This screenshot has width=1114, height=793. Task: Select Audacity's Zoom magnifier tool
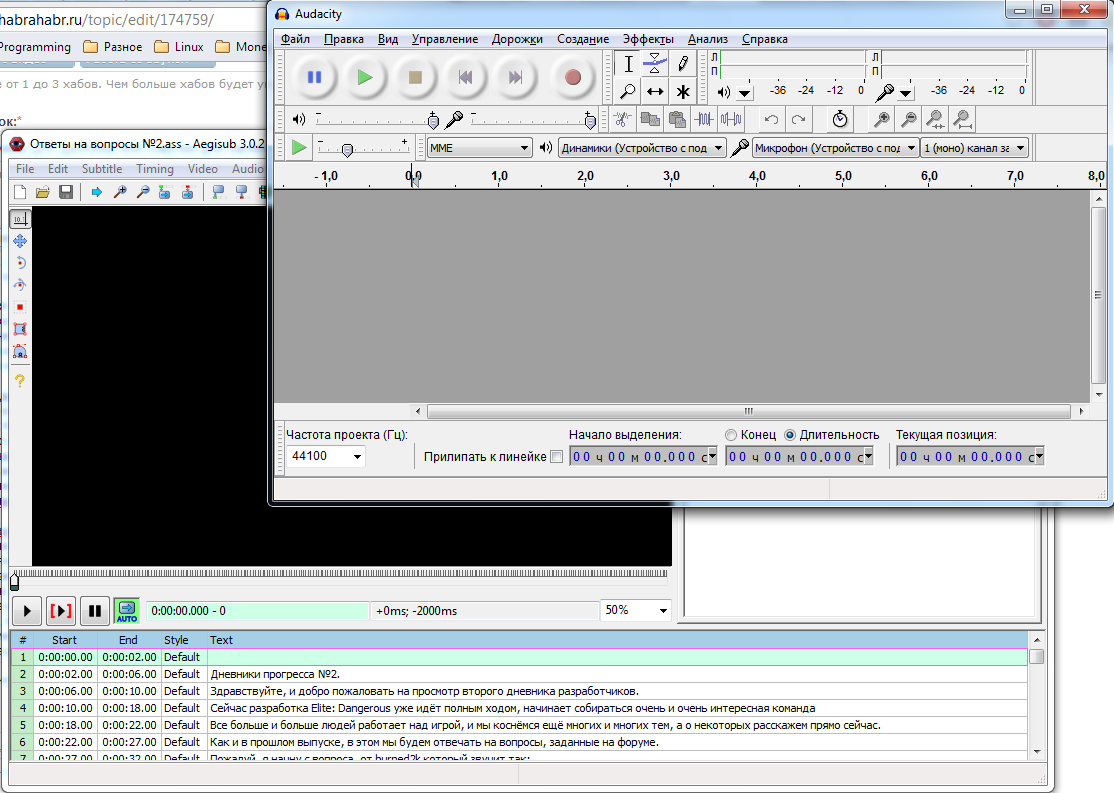tap(628, 92)
